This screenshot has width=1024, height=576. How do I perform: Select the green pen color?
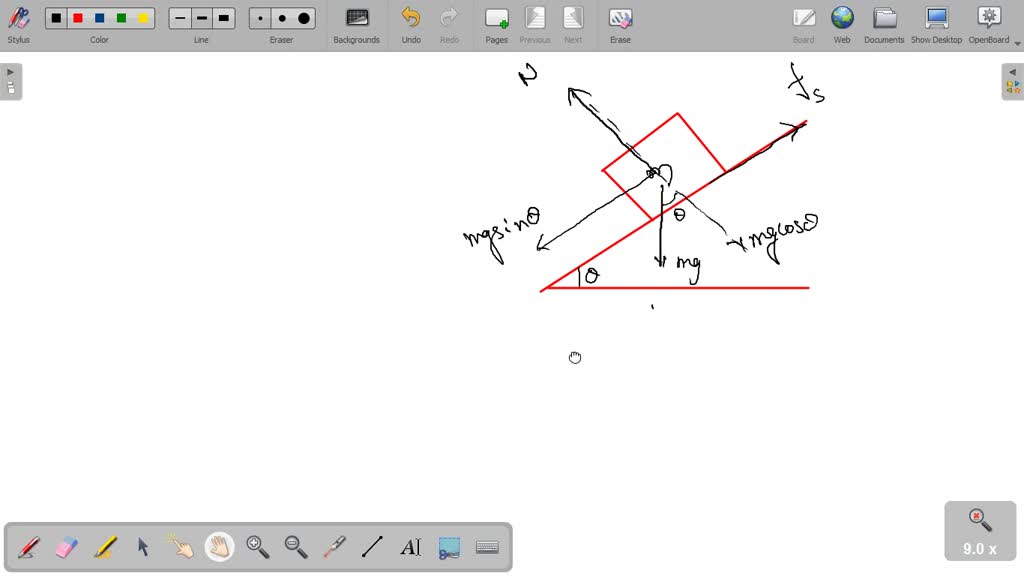(121, 18)
